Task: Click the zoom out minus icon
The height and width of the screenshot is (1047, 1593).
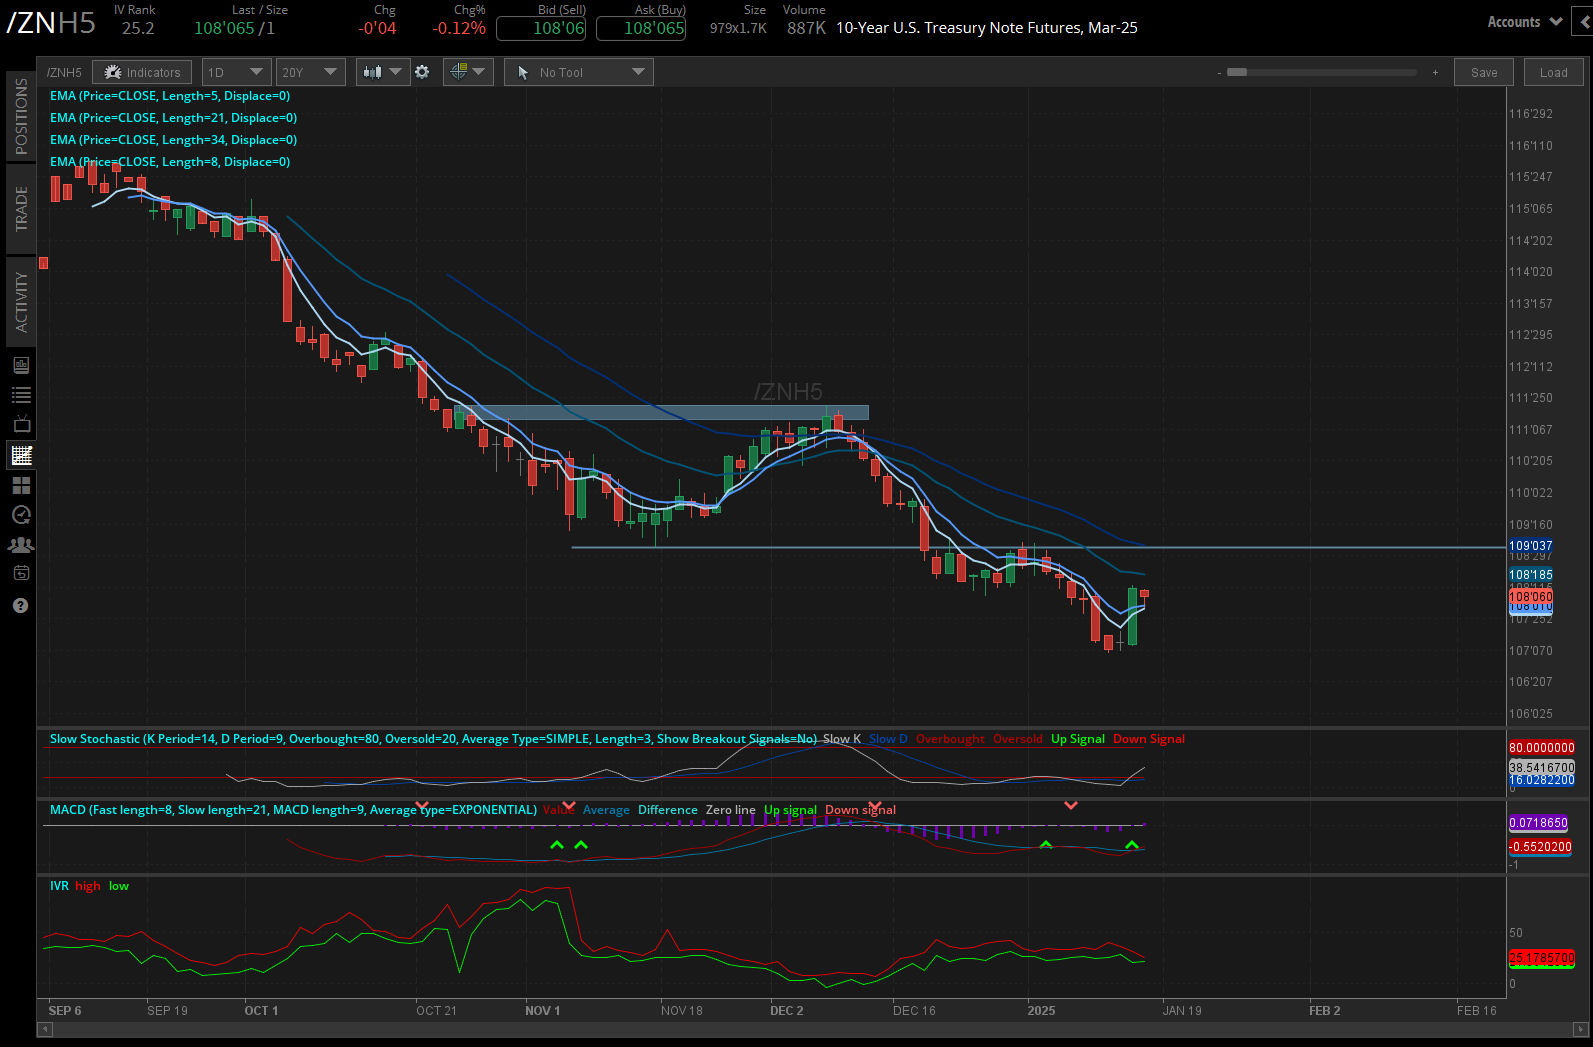Action: (x=1219, y=73)
